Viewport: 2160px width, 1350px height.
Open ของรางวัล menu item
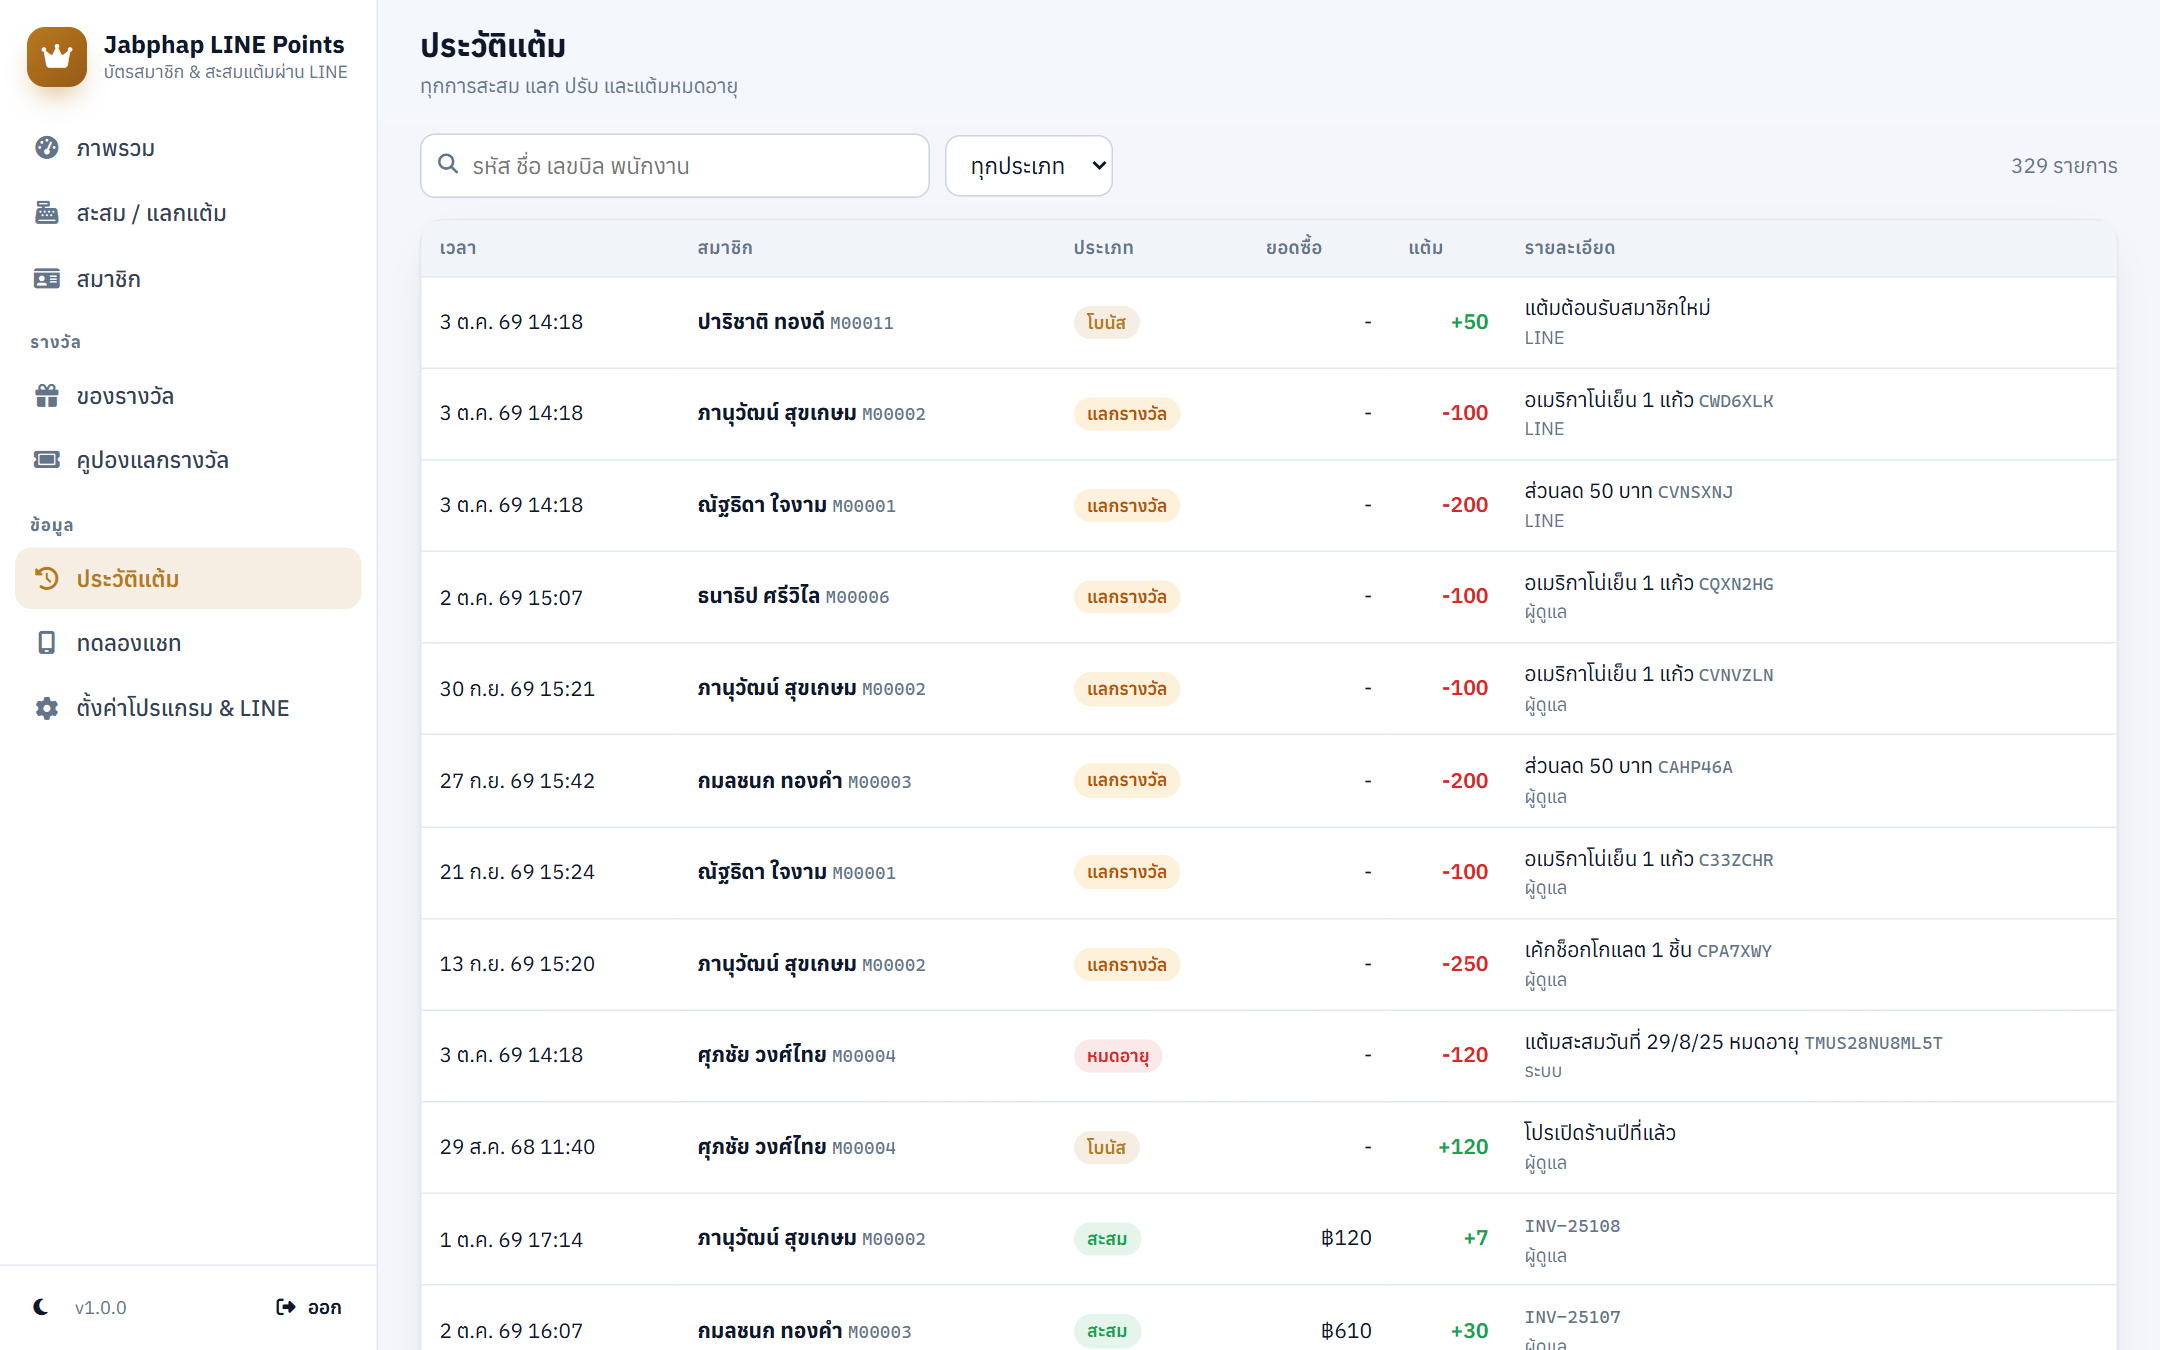tap(188, 396)
